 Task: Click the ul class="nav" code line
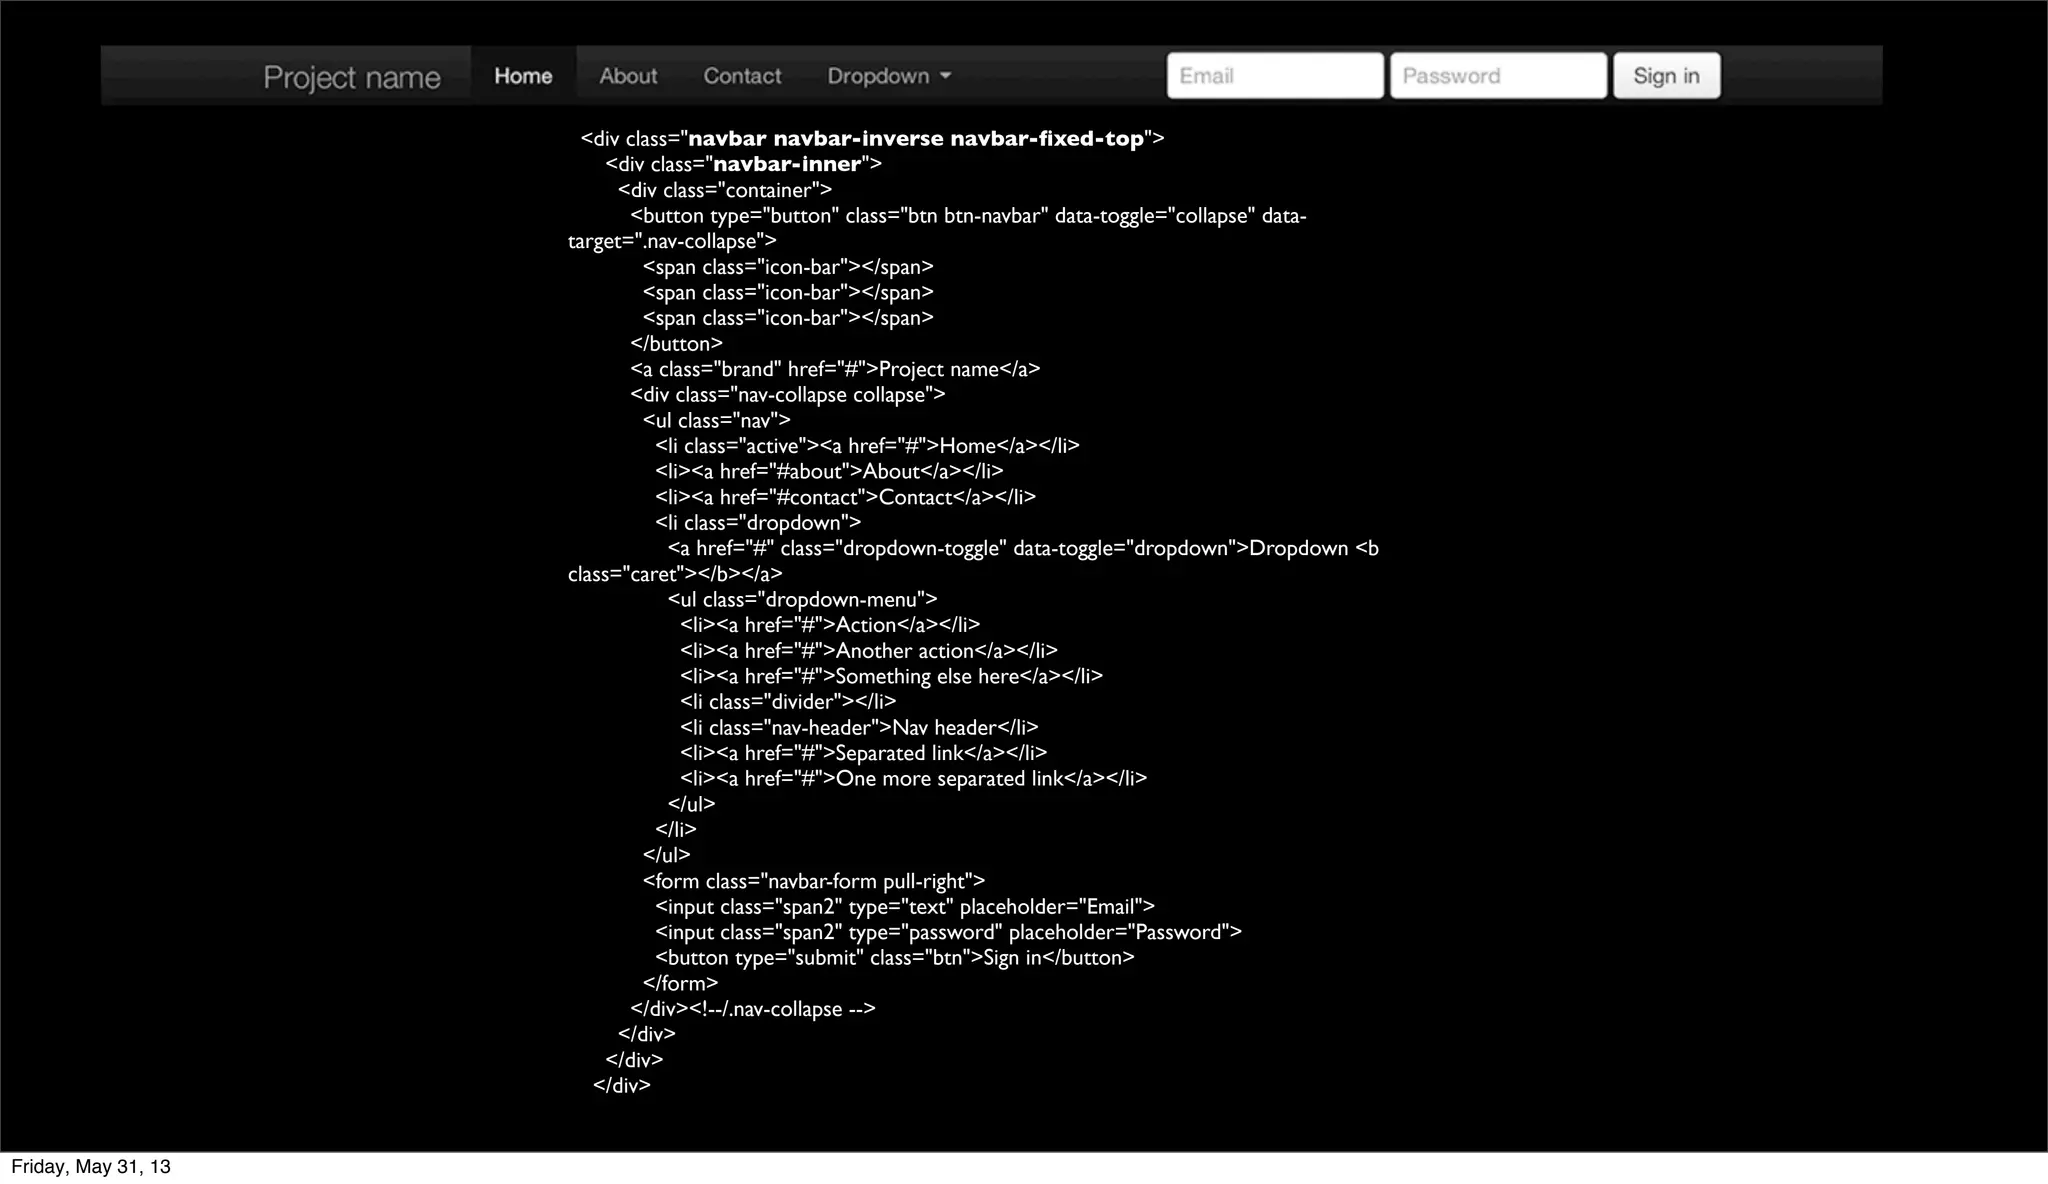pos(716,420)
